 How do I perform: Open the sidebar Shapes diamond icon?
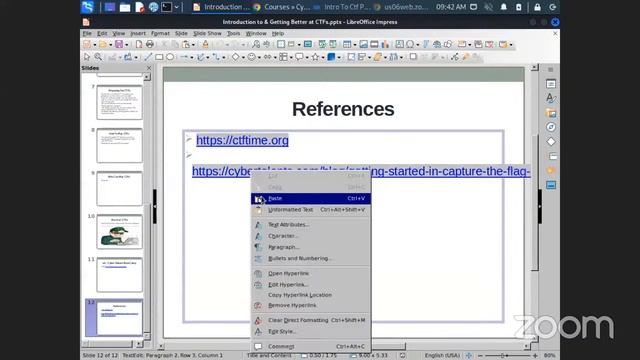(x=551, y=142)
